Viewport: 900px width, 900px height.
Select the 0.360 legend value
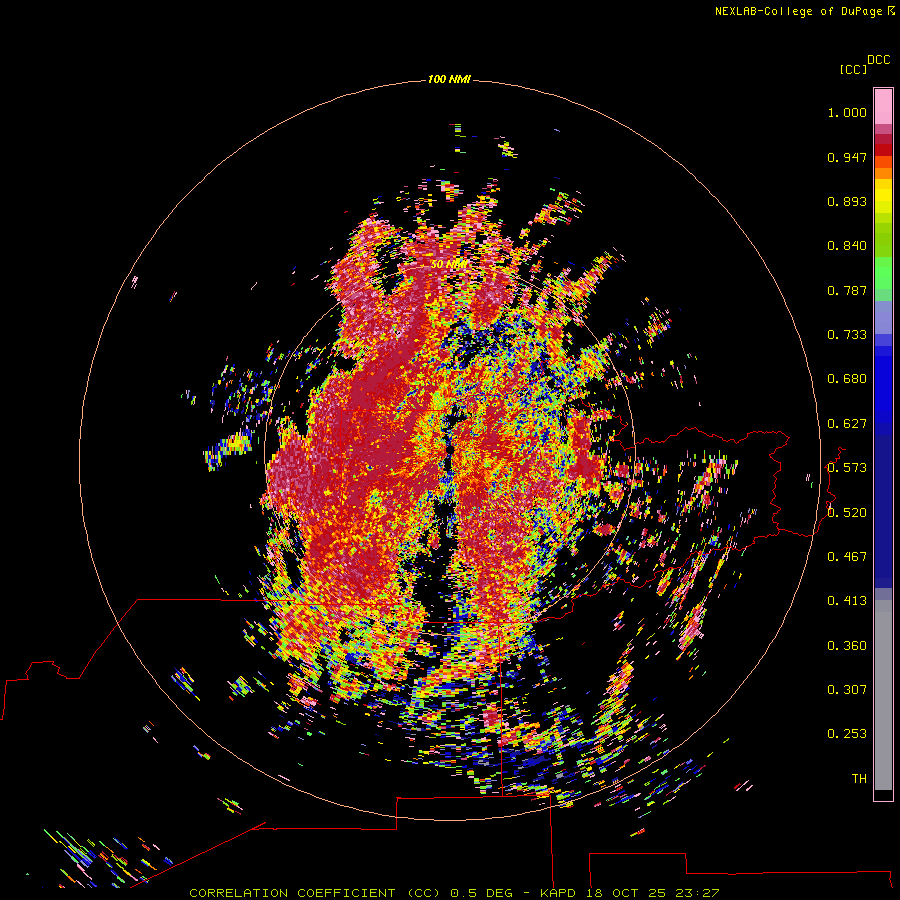(847, 646)
